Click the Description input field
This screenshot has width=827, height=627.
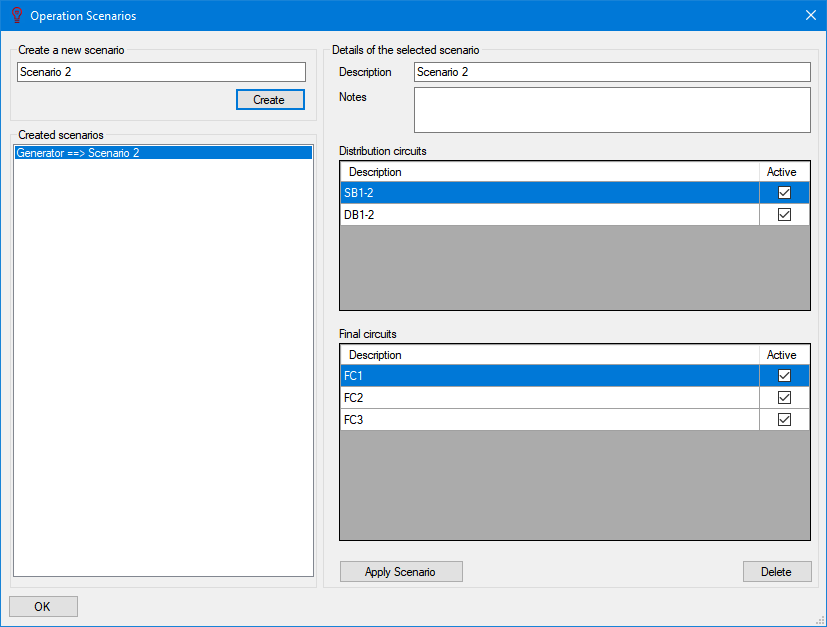tap(612, 72)
